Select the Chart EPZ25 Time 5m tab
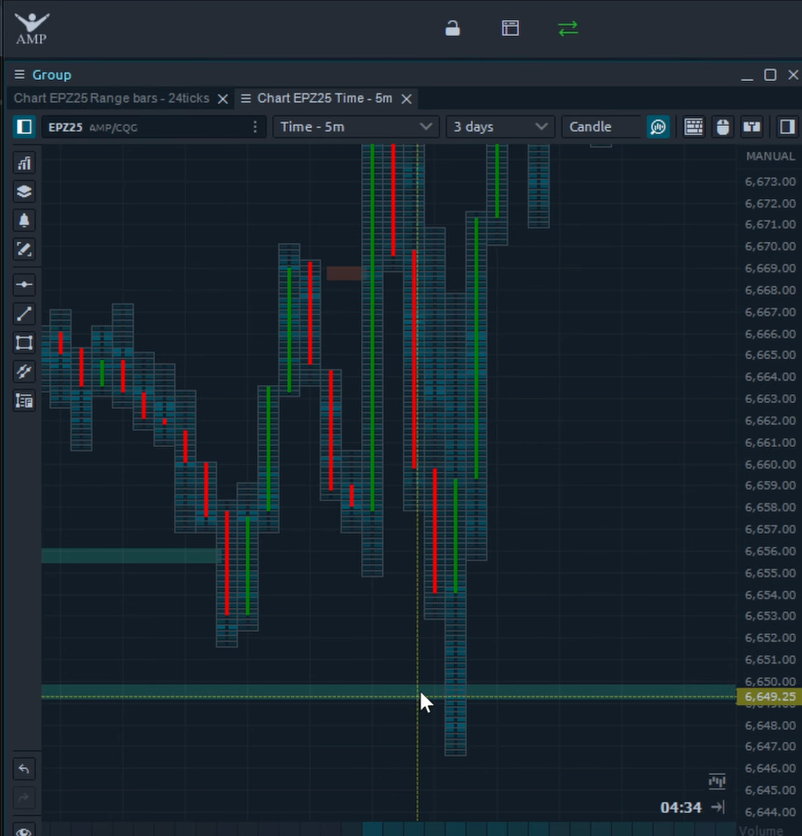 click(x=325, y=98)
